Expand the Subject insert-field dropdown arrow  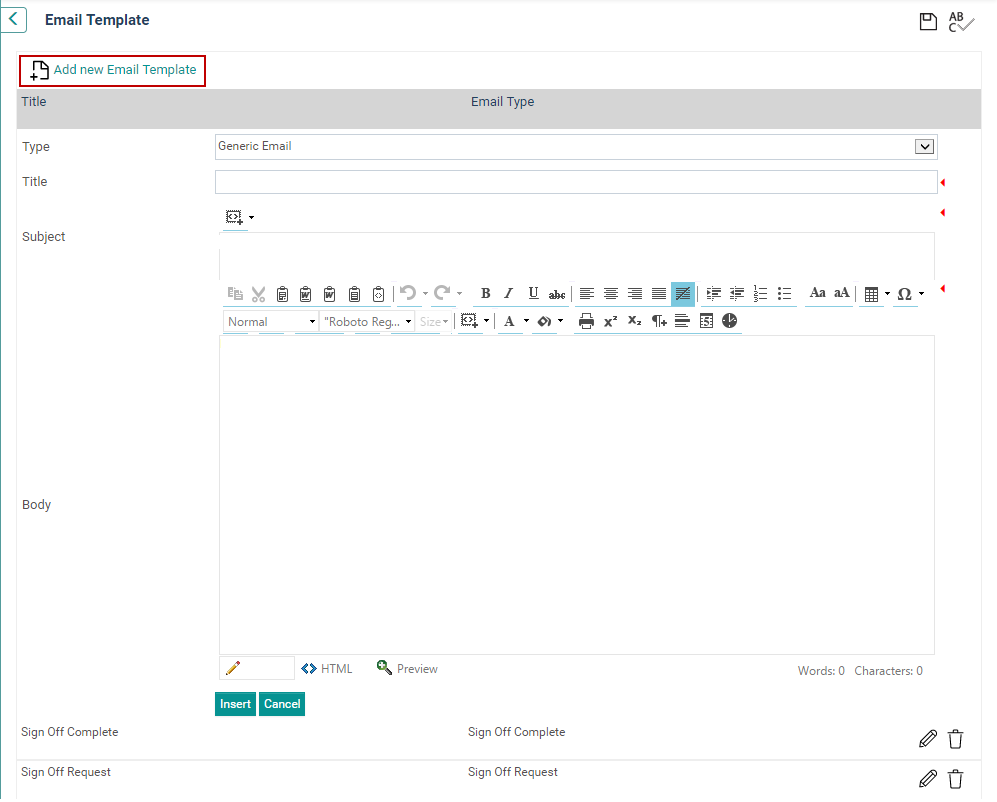(x=252, y=218)
